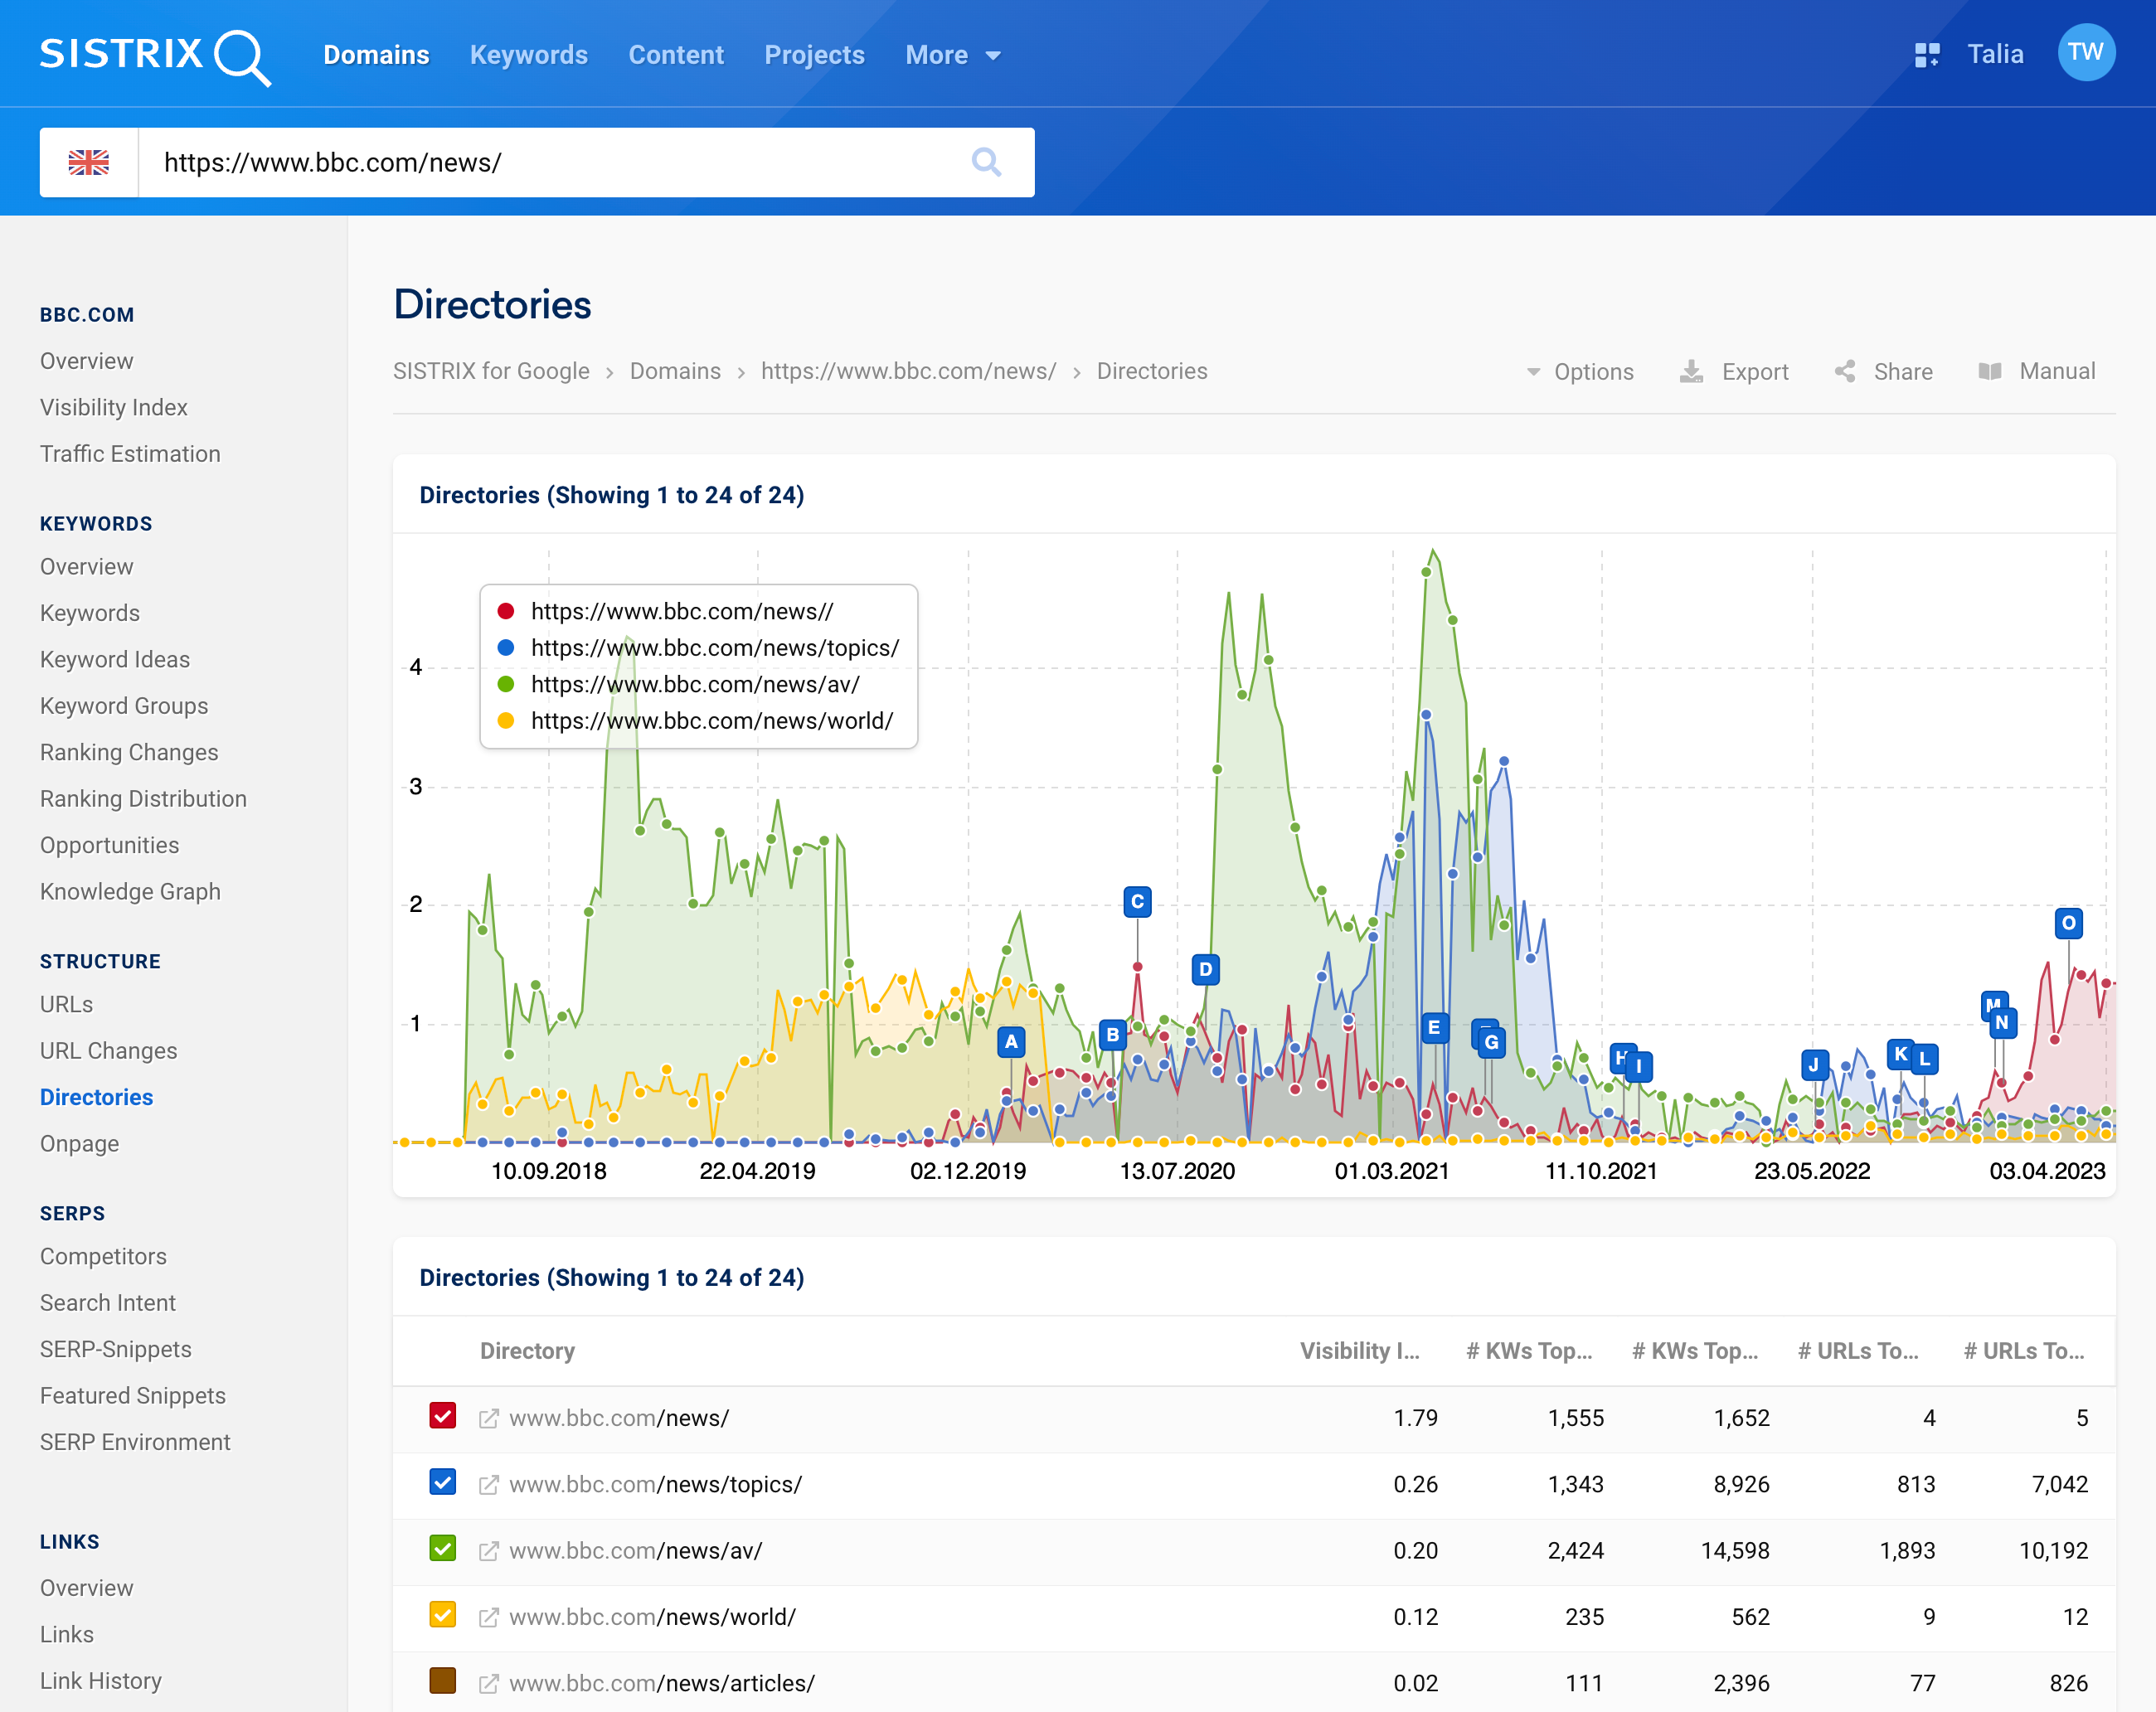Sort by the Directory column header
This screenshot has height=1712, width=2156.
click(x=527, y=1351)
